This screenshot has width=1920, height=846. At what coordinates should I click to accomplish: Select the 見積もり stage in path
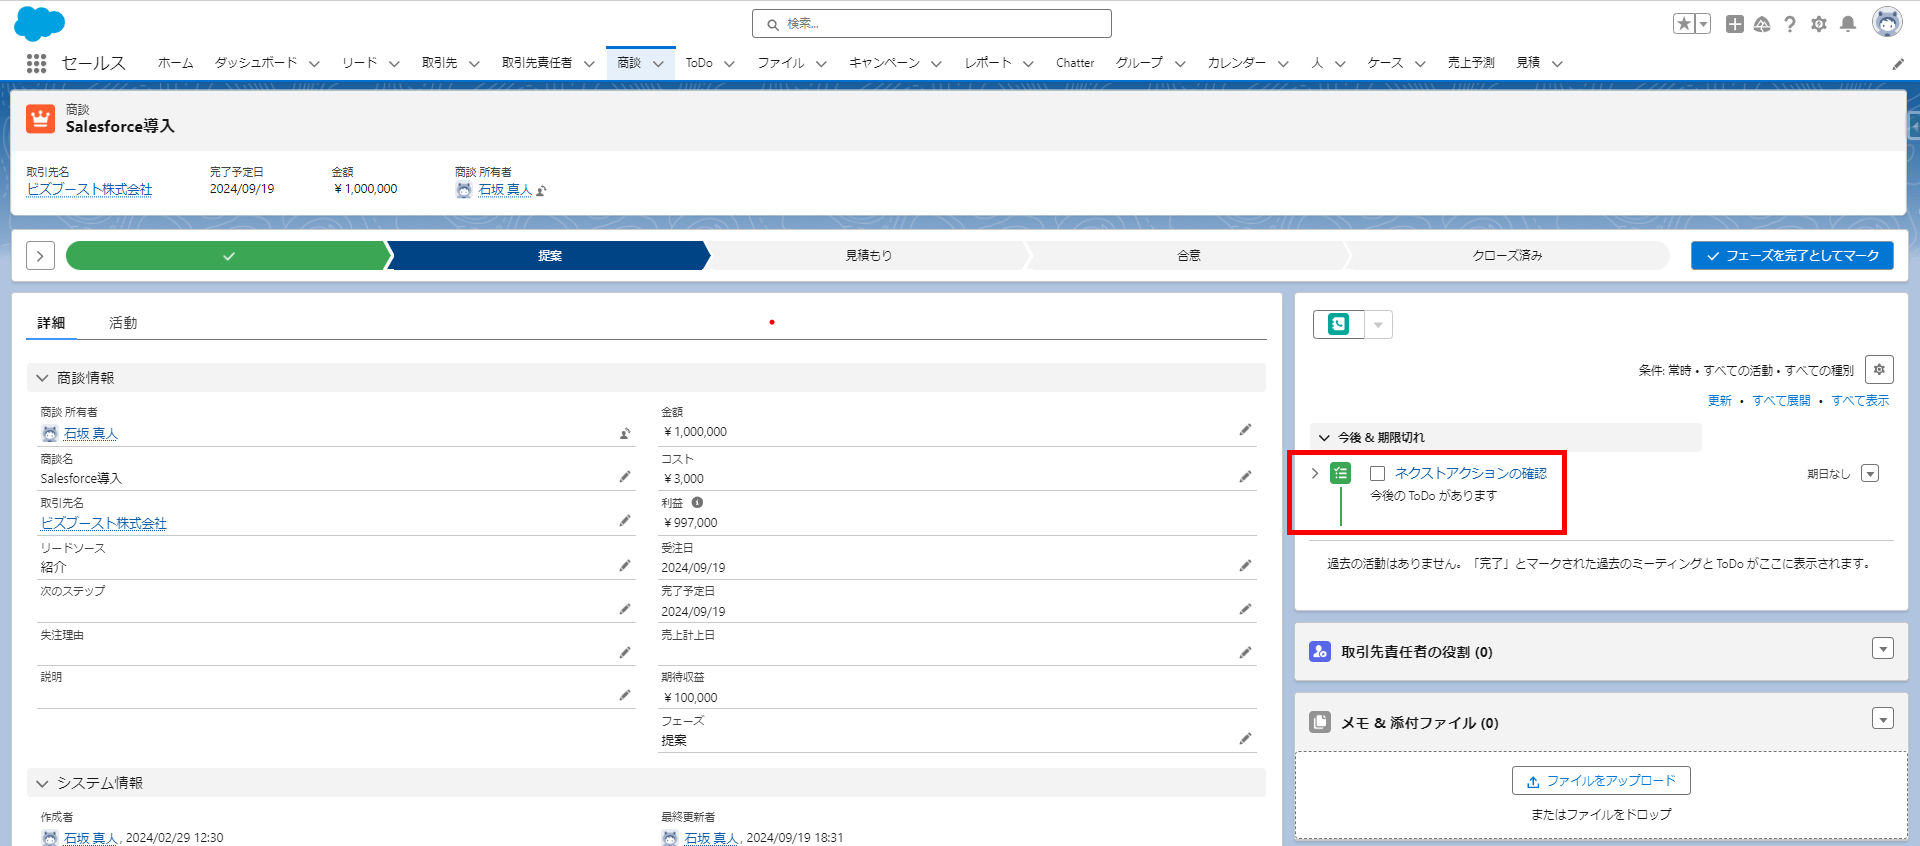click(868, 256)
